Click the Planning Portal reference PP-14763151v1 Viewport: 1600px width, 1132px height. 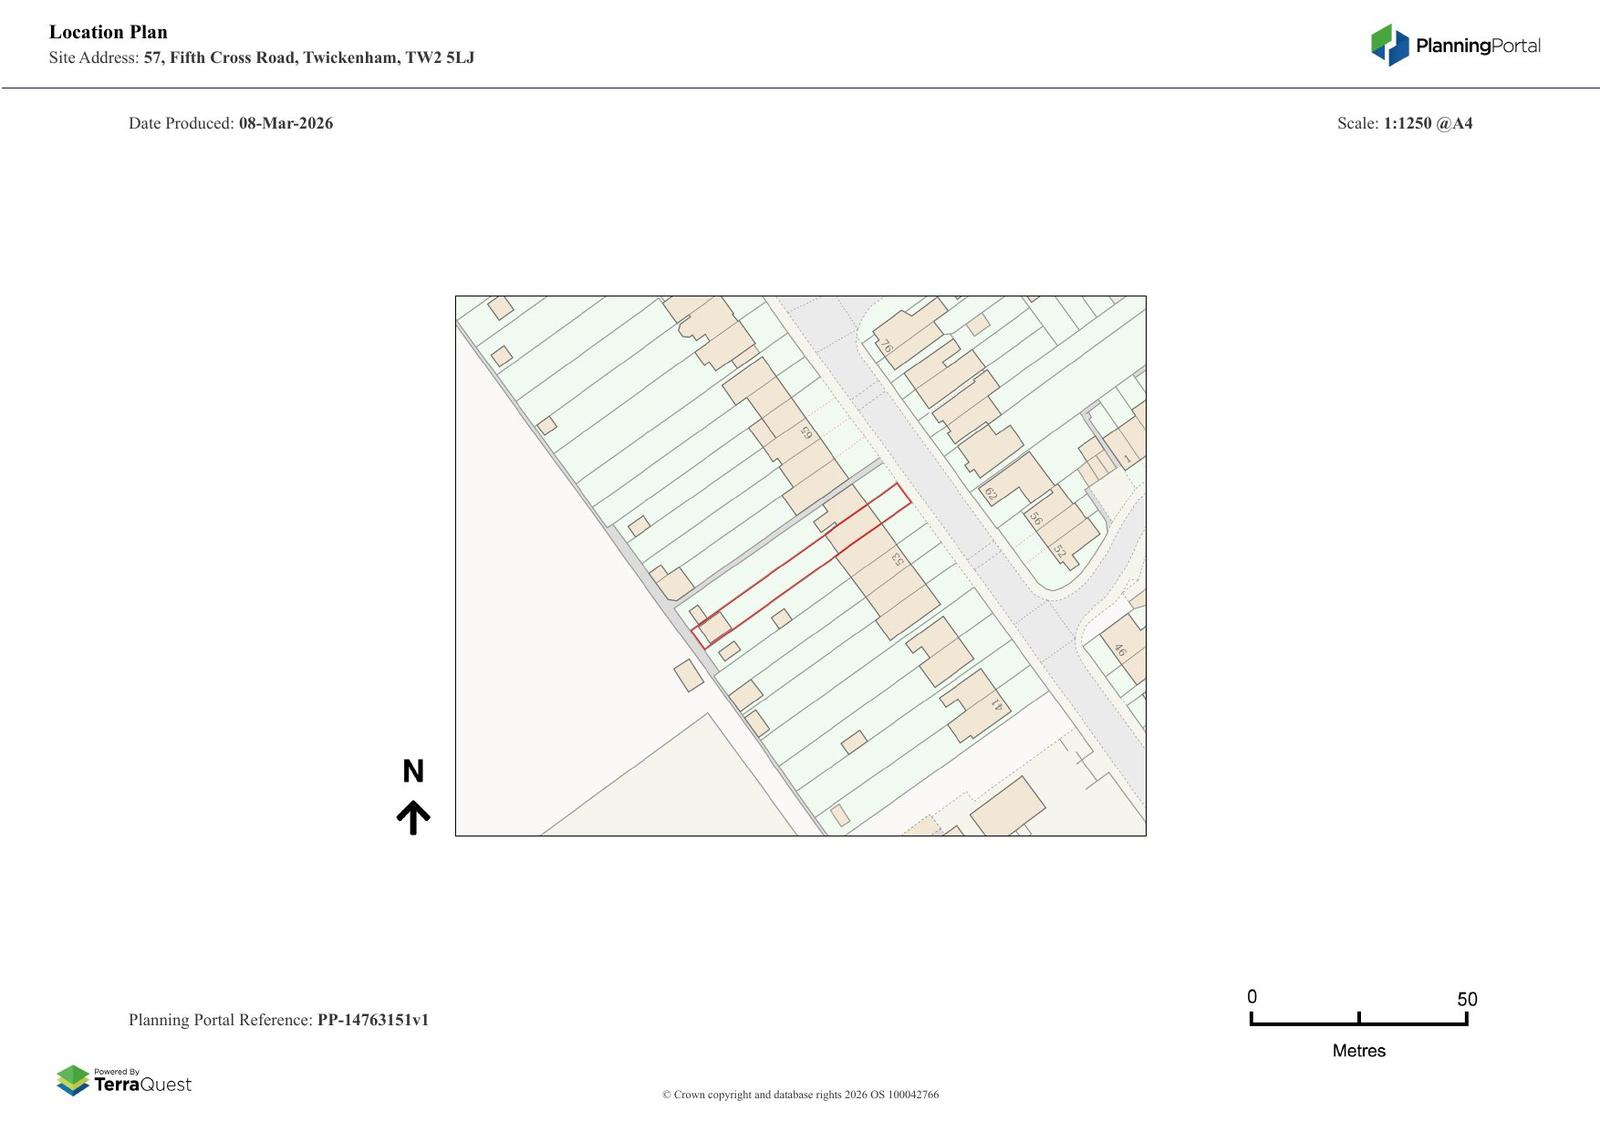pos(373,1020)
